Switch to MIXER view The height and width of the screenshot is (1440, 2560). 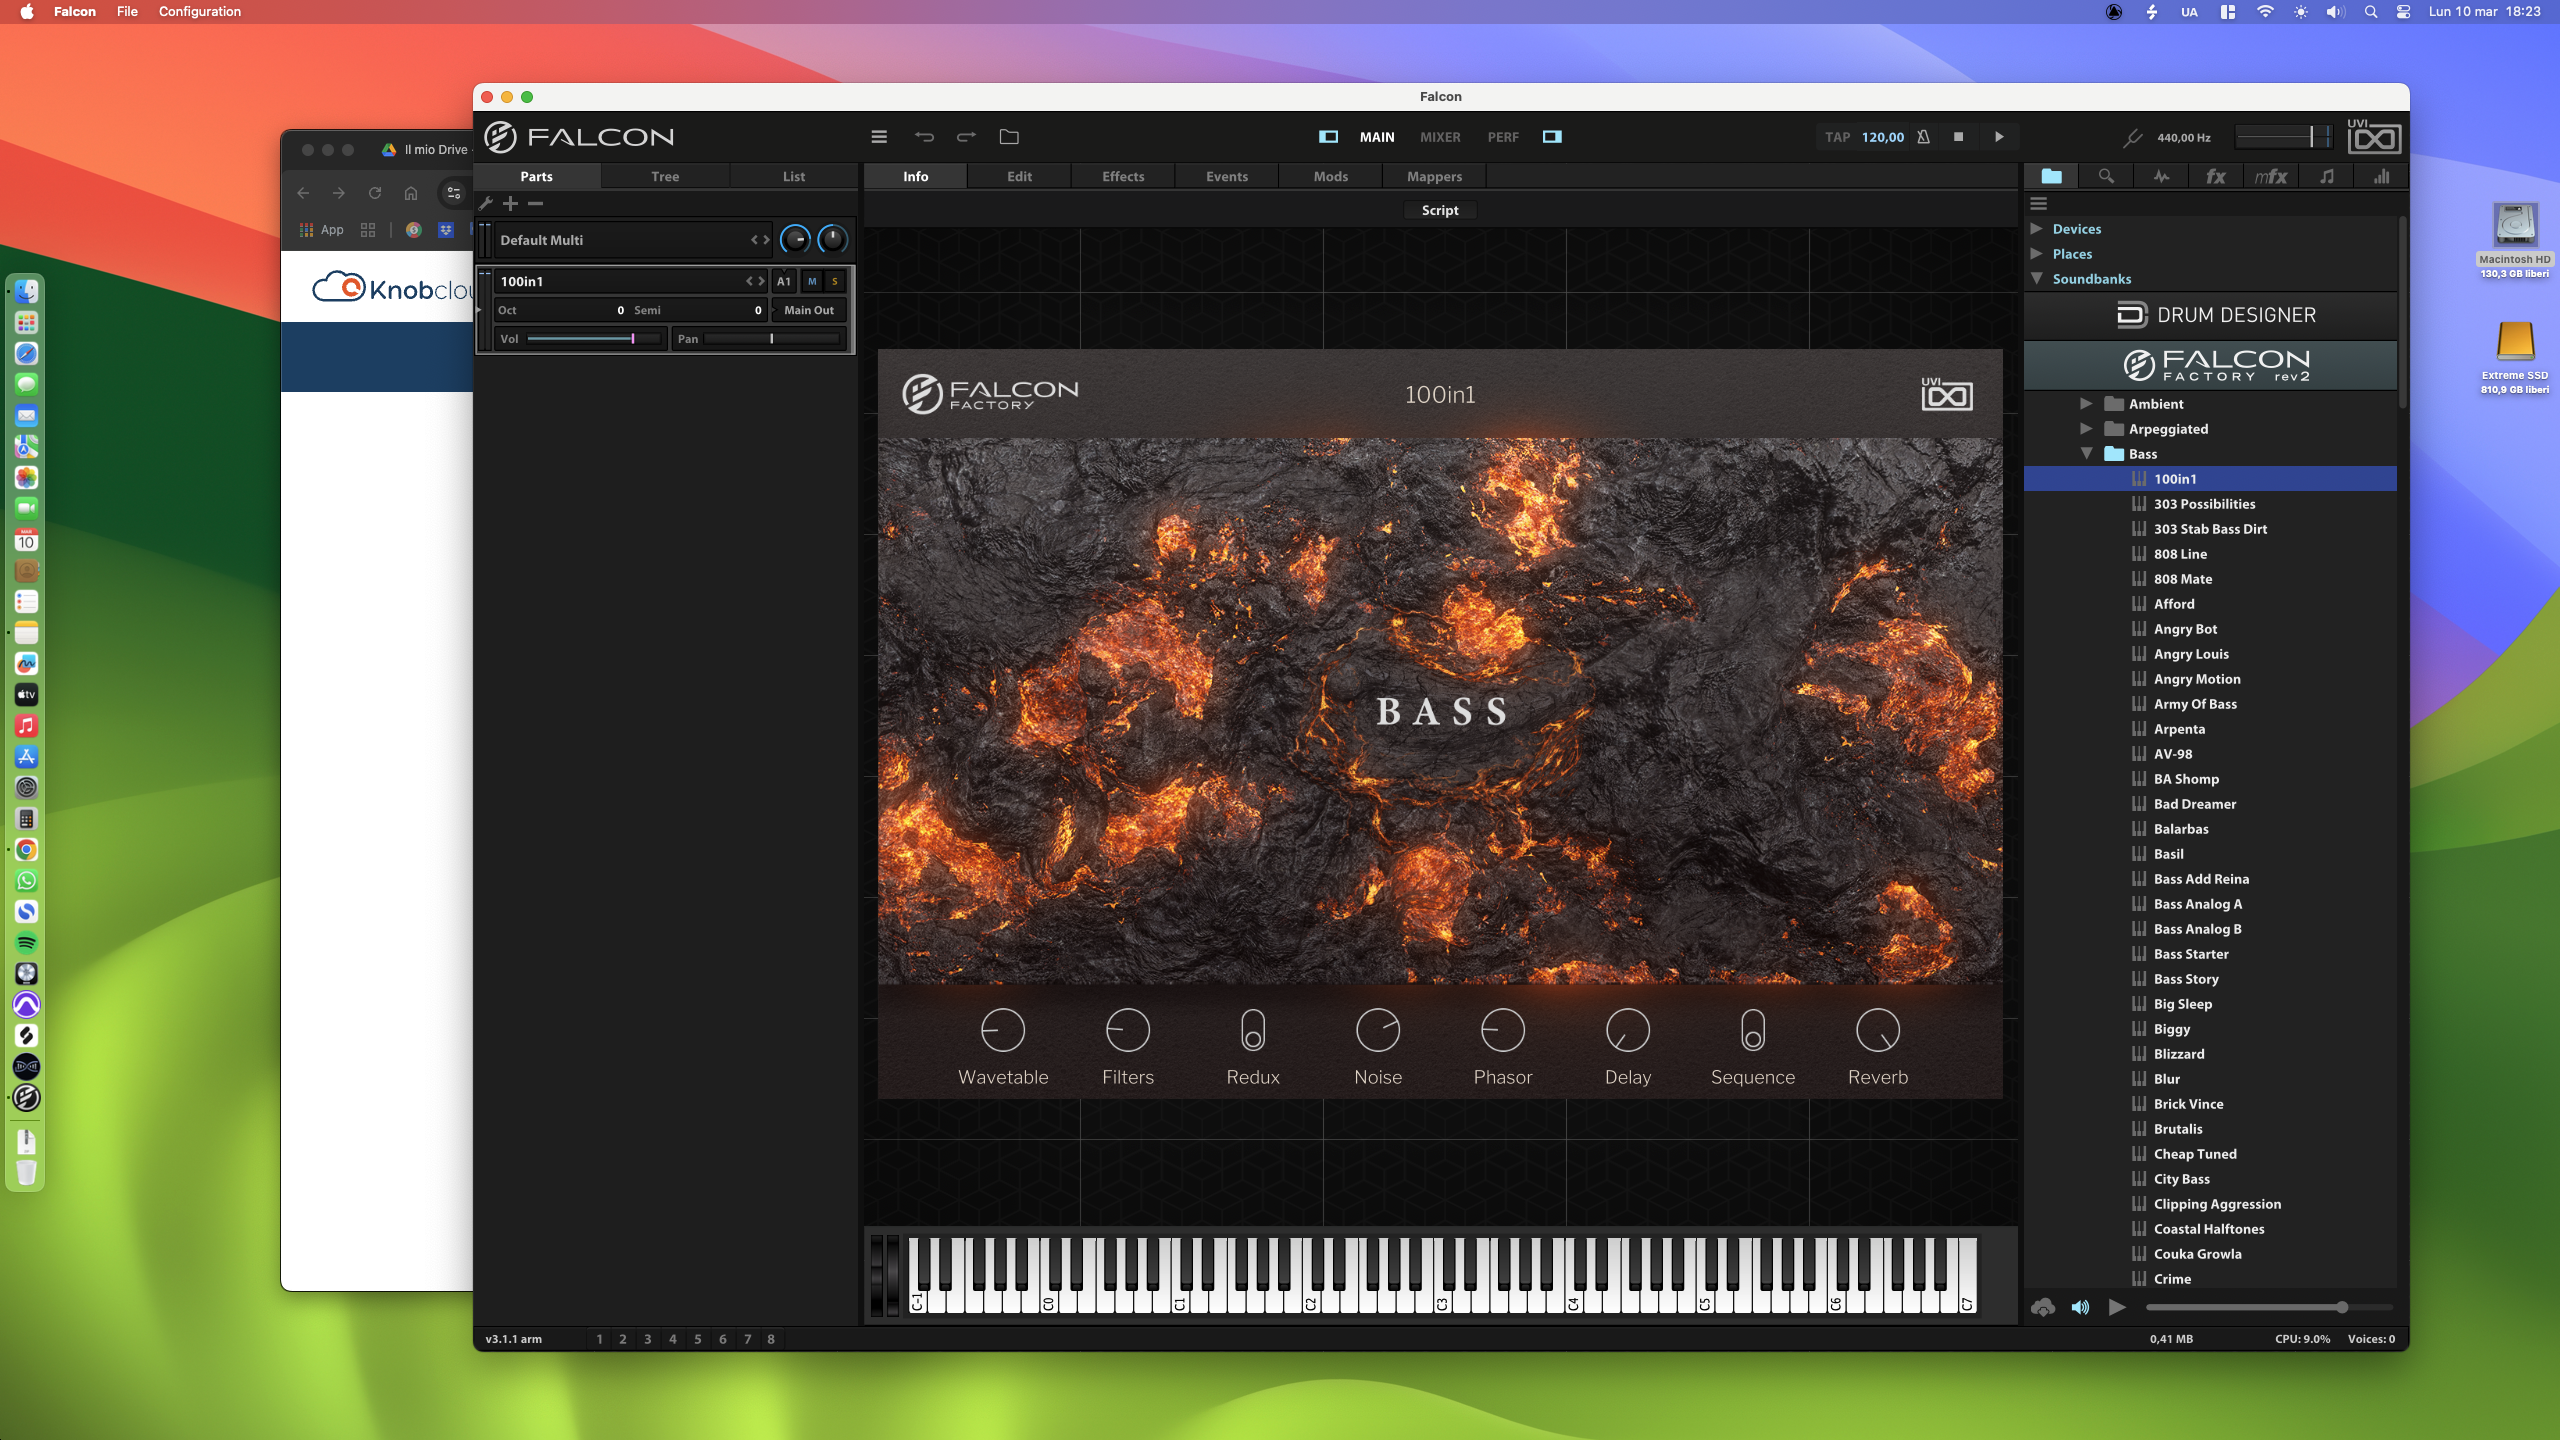tap(1440, 137)
